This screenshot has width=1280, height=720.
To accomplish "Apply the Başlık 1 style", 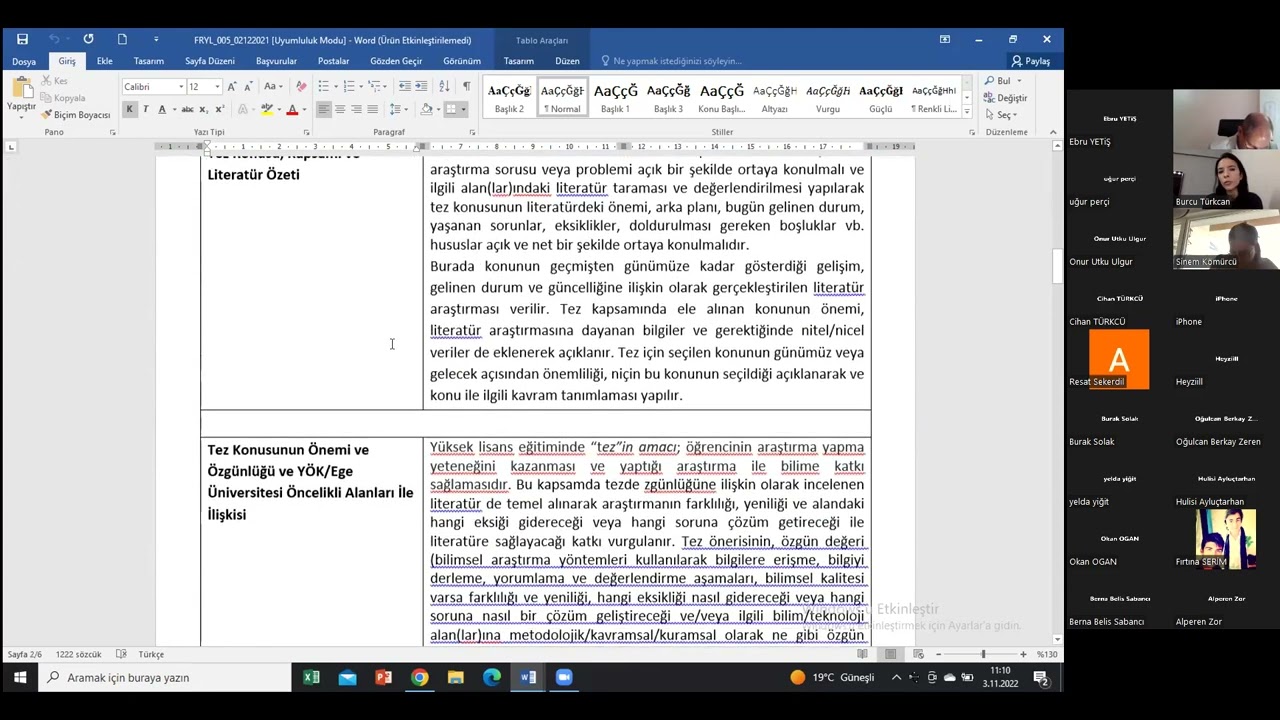I will 615,97.
